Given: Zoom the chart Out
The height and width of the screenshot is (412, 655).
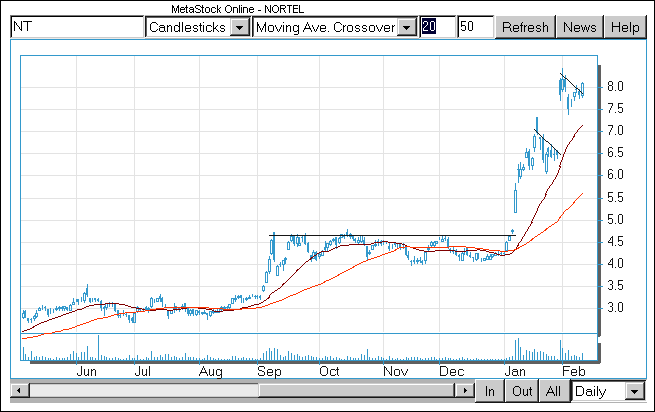Looking at the screenshot, I should (x=522, y=391).
